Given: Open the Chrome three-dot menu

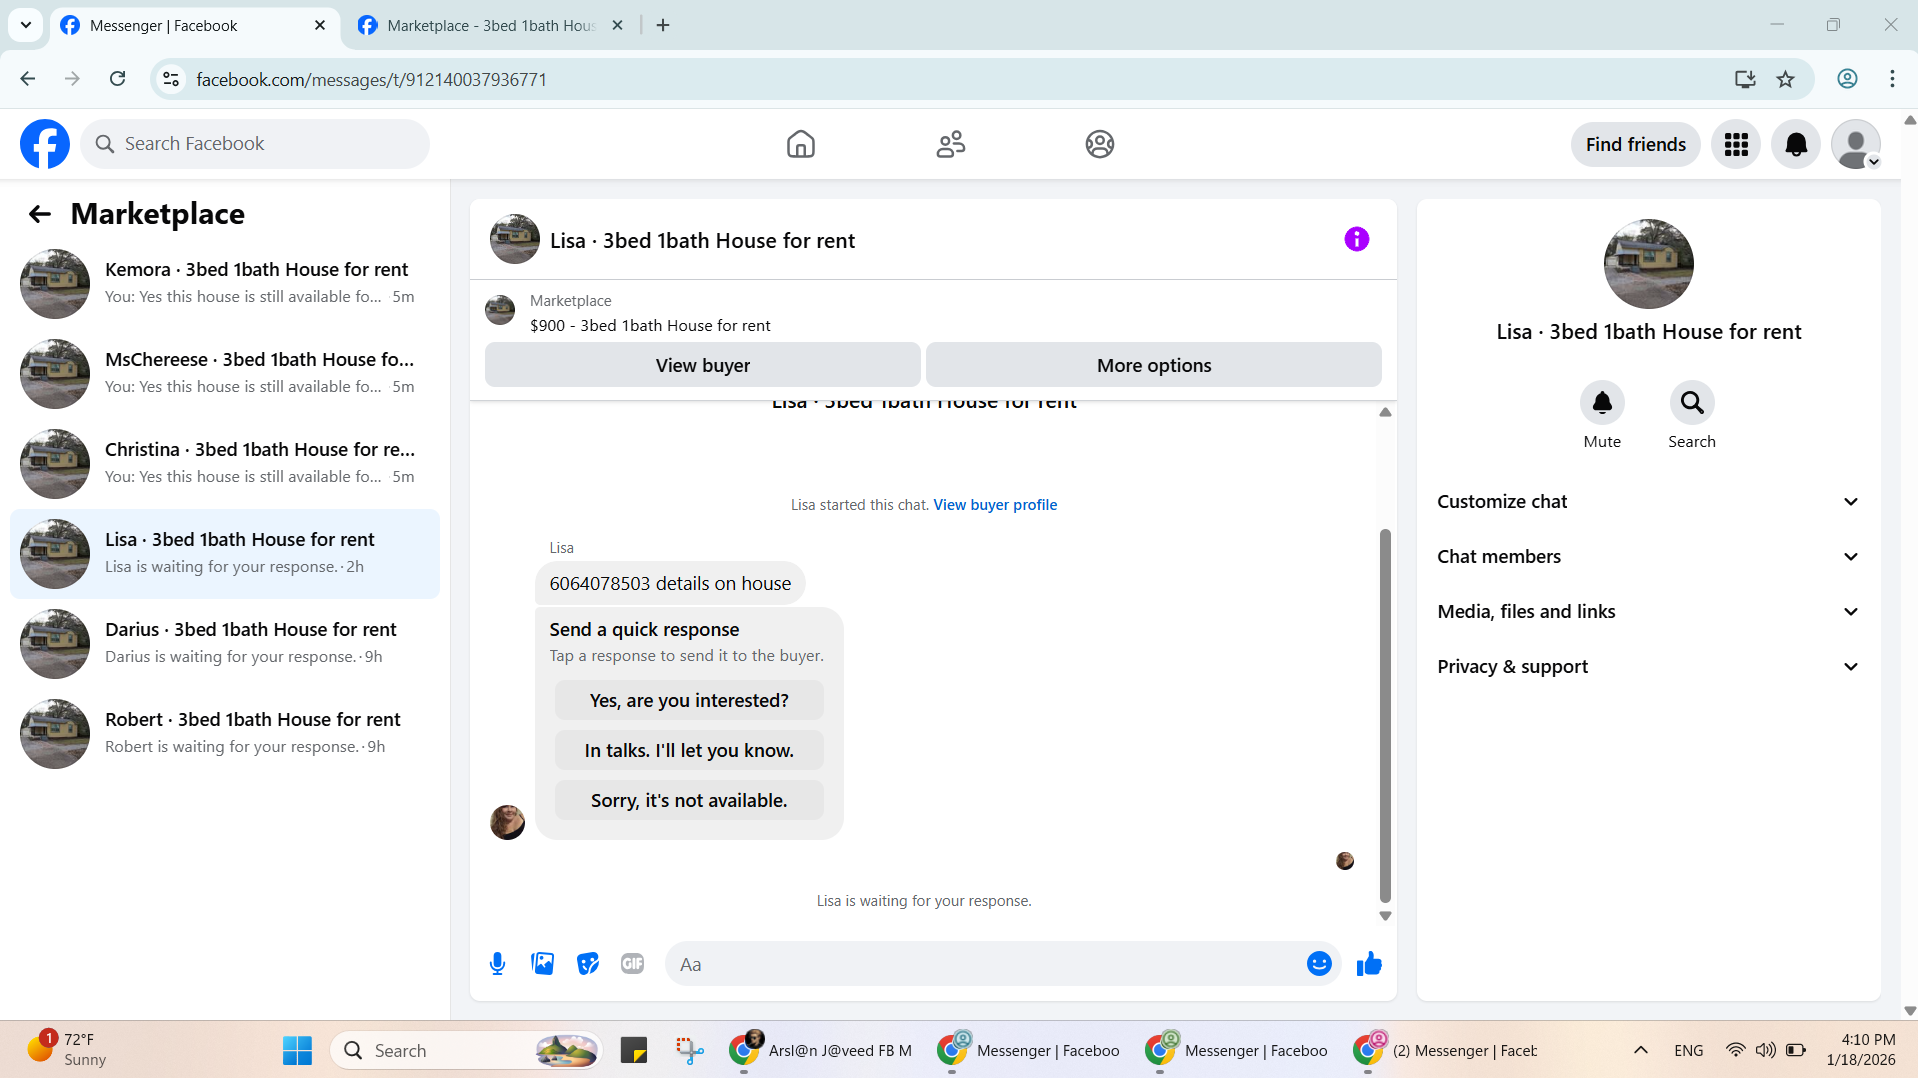Looking at the screenshot, I should point(1892,79).
